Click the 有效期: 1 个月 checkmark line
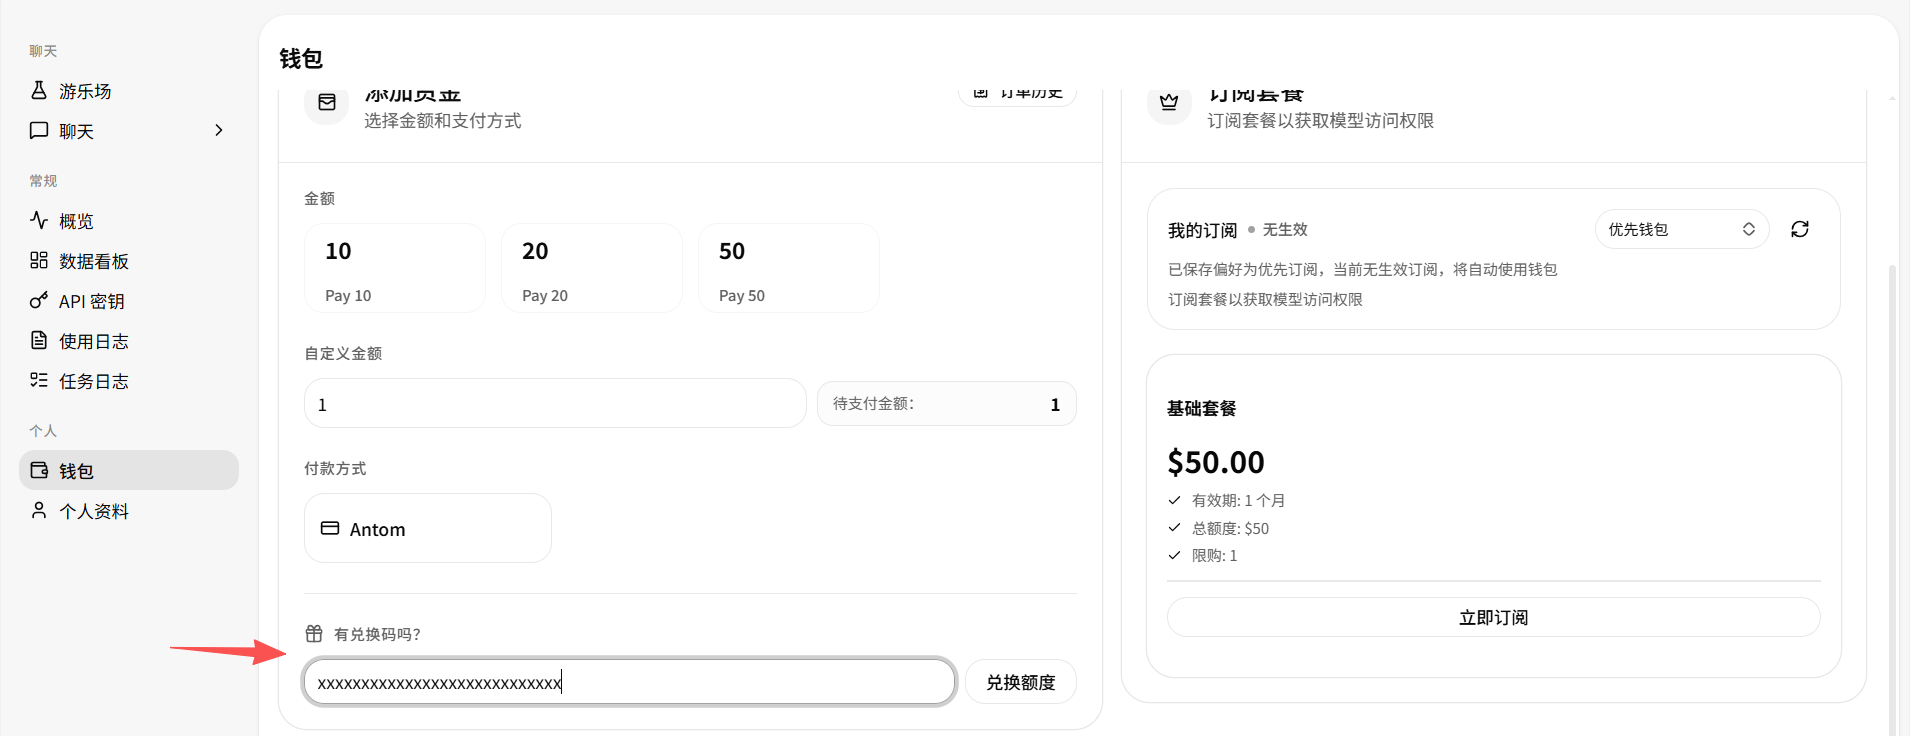This screenshot has width=1914, height=736. coord(1227,500)
